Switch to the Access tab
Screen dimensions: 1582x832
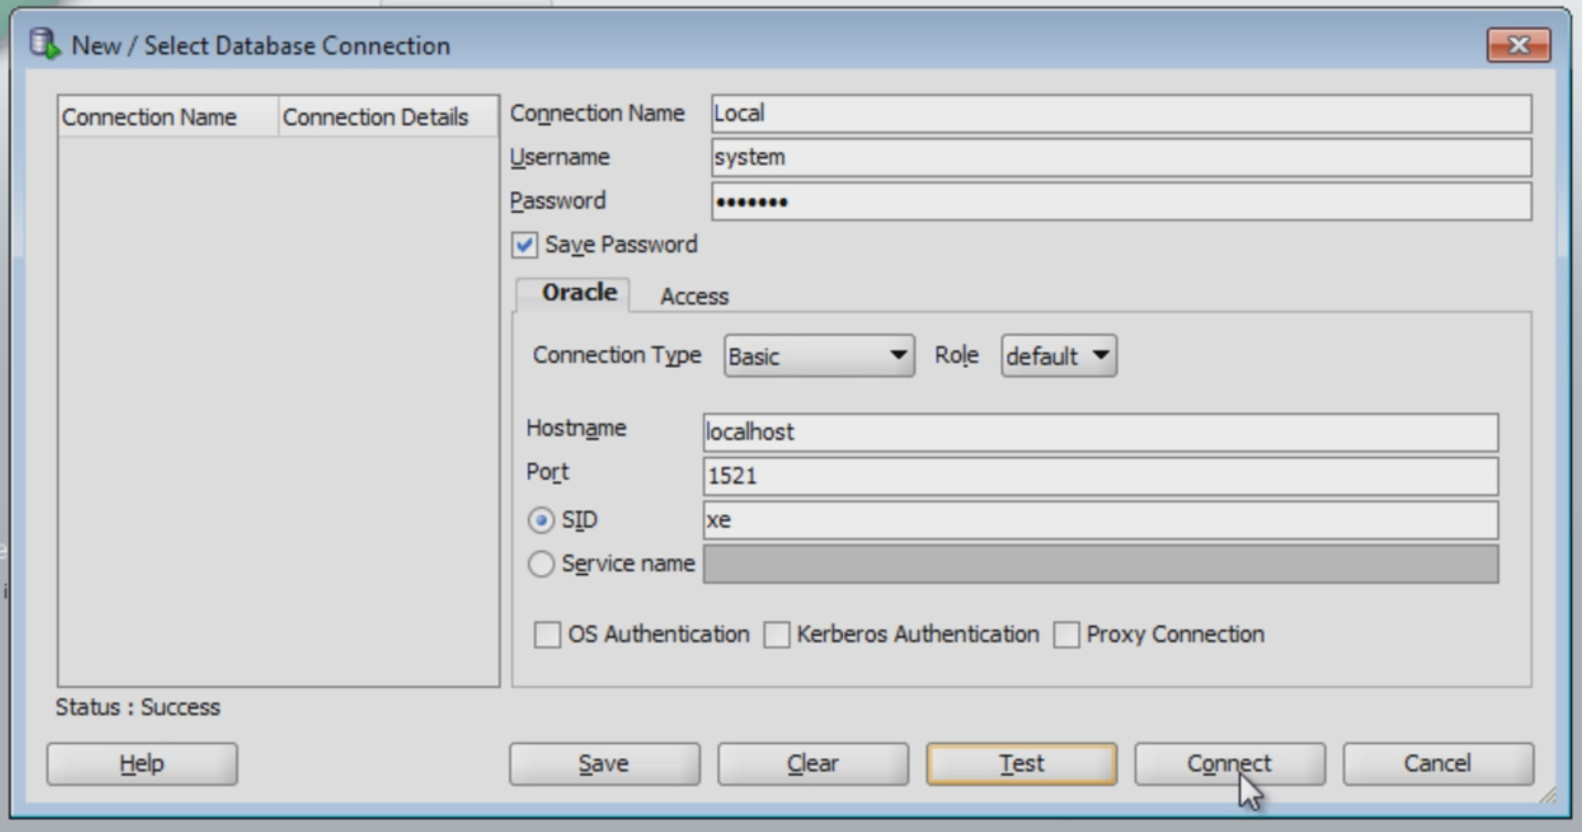click(694, 296)
